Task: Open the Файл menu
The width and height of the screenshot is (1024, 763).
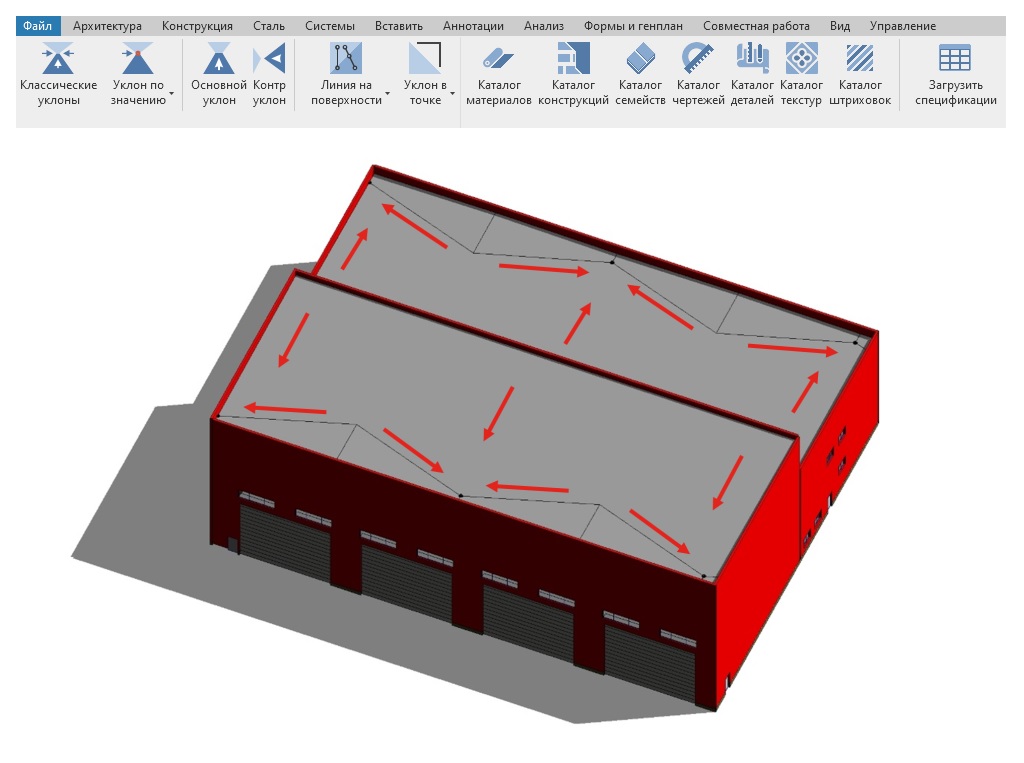Action: (38, 26)
